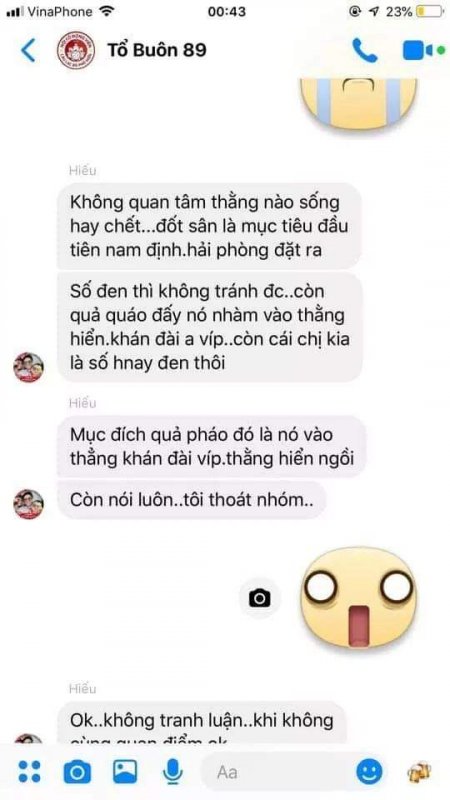Image resolution: width=450 pixels, height=800 pixels.
Task: Select message starting "Mục đích quả pháo"
Action: point(211,446)
